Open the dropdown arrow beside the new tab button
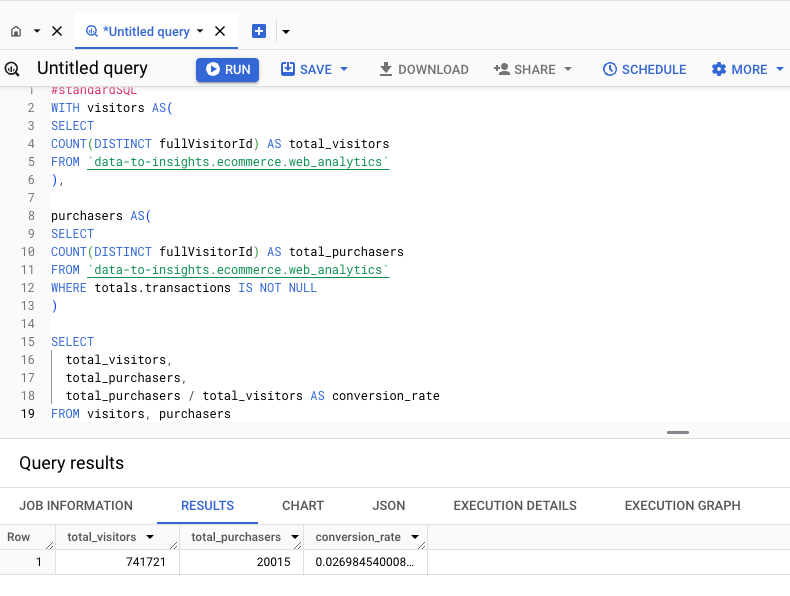 click(x=286, y=31)
